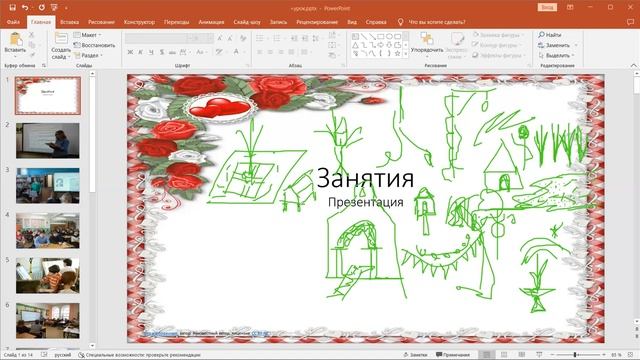This screenshot has height=360, width=640.
Task: Select slide 4 thumbnail
Action: tap(48, 231)
